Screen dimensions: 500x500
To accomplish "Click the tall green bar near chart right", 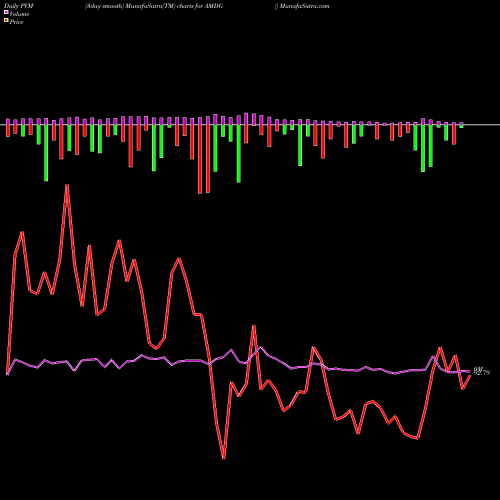I will click(x=423, y=148).
